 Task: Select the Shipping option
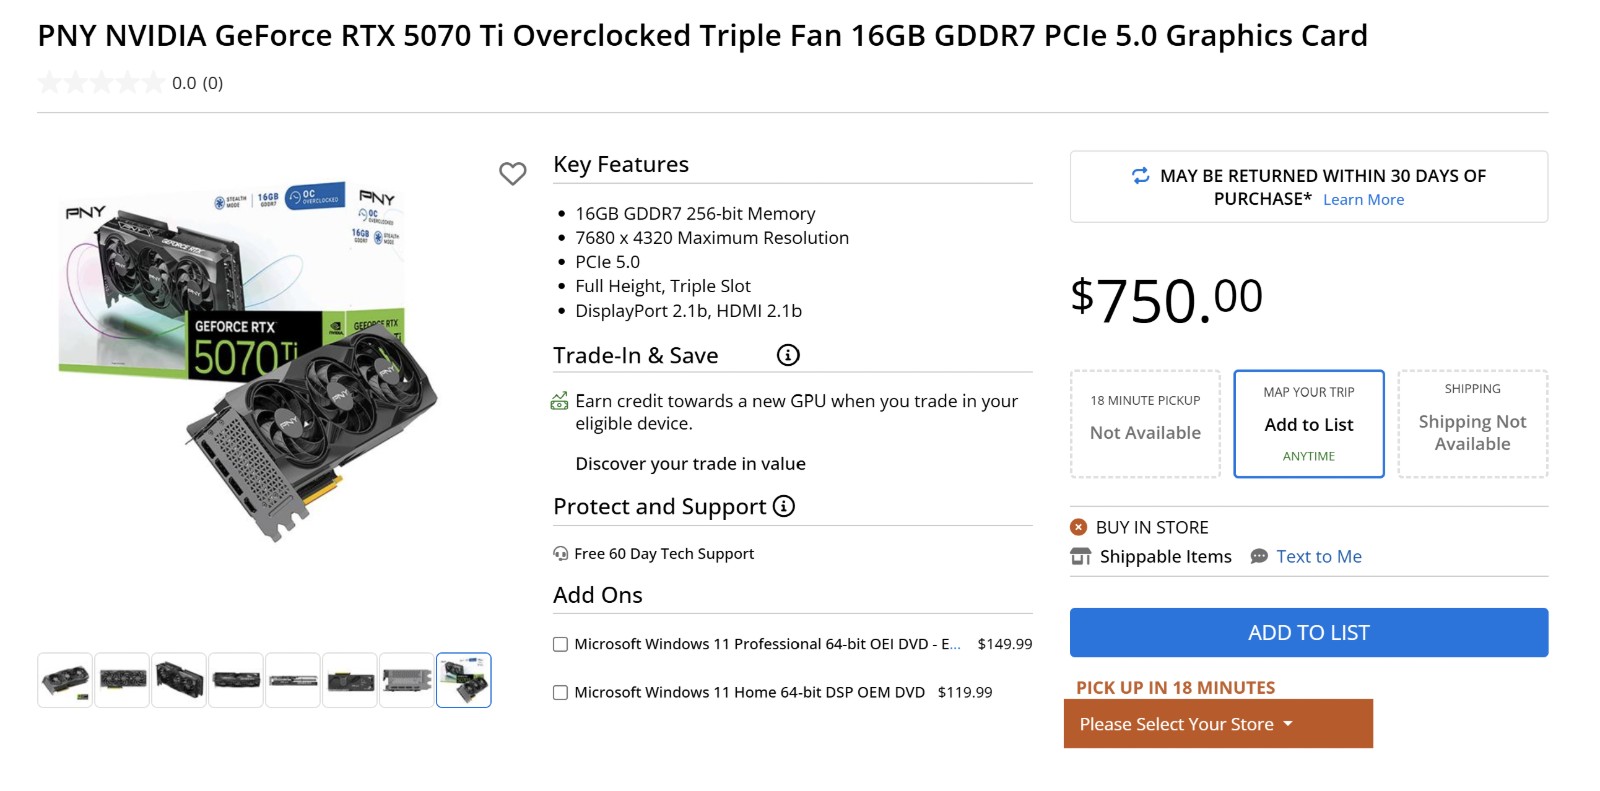(1473, 424)
